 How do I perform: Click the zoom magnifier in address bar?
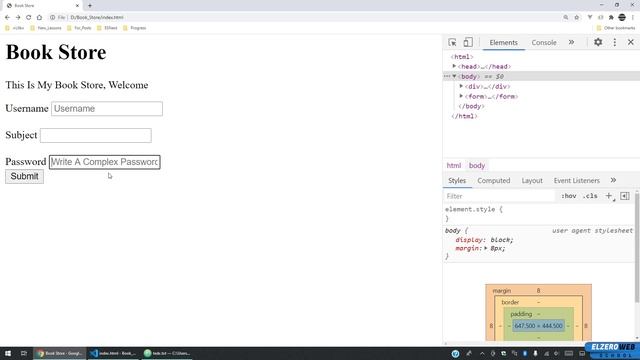[566, 18]
